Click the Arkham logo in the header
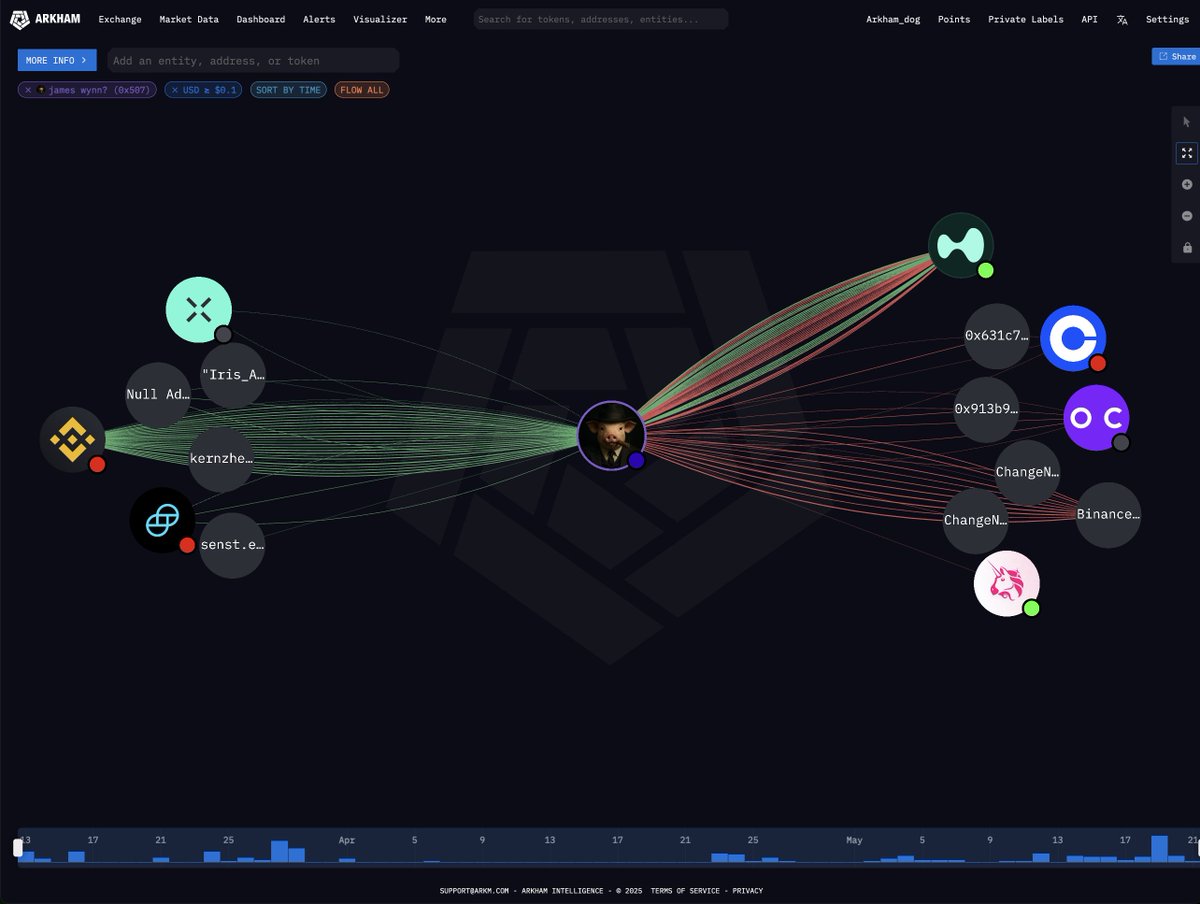The image size is (1200, 904). [x=46, y=19]
